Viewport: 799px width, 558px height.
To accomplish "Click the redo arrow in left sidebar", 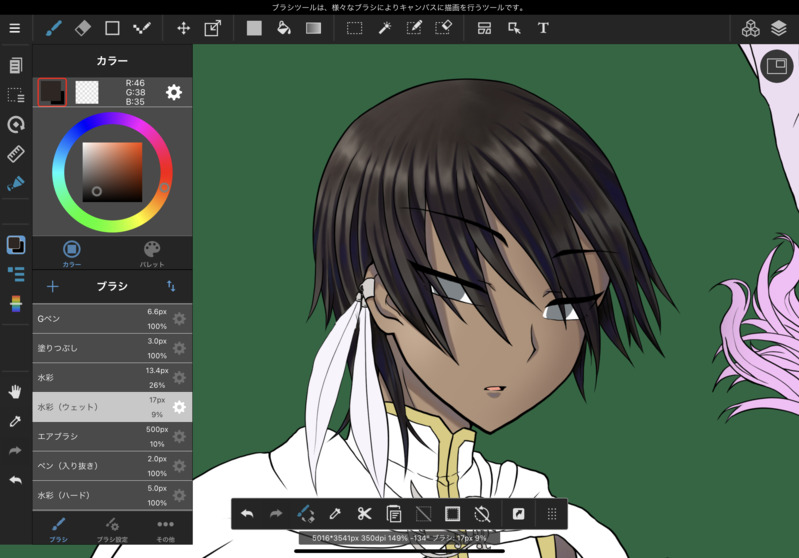I will coord(15,450).
